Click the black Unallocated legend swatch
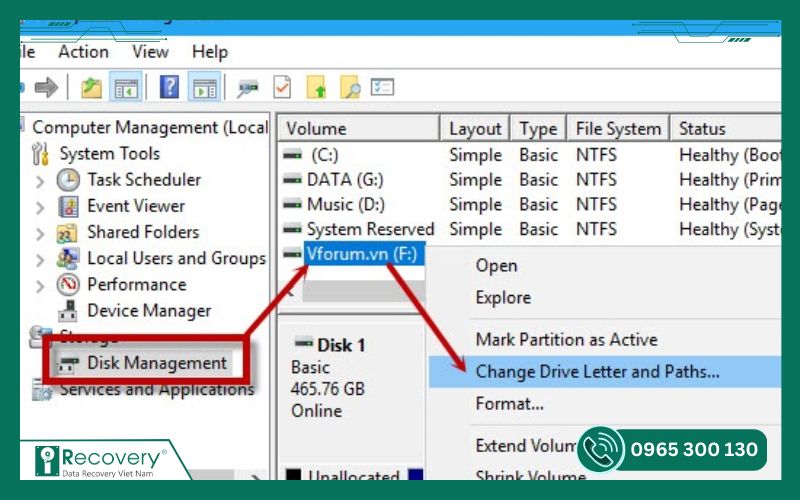 293,474
